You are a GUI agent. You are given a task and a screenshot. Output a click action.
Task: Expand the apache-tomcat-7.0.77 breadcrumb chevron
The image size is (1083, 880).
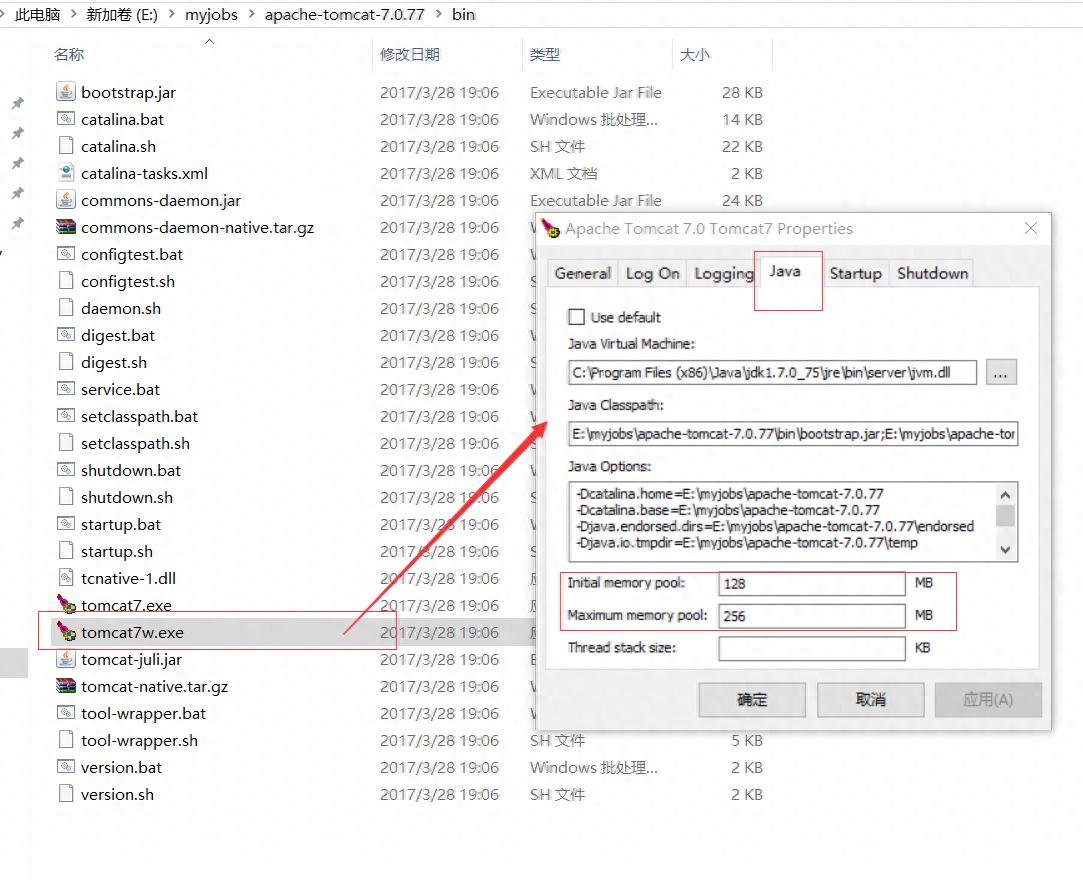coord(439,15)
